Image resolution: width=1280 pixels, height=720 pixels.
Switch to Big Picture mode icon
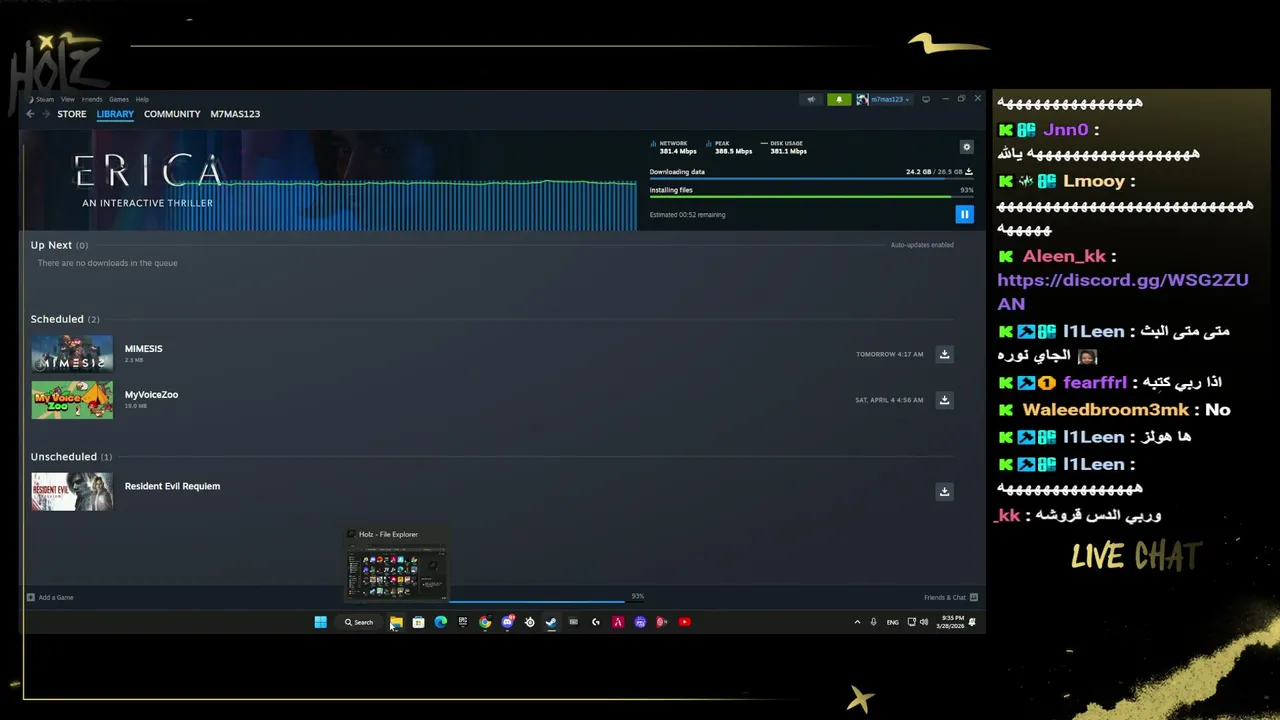click(x=926, y=99)
